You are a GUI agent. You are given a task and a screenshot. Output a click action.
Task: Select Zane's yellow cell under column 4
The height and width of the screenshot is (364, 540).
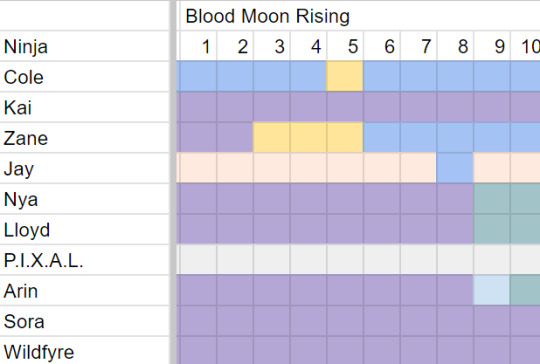pos(309,137)
